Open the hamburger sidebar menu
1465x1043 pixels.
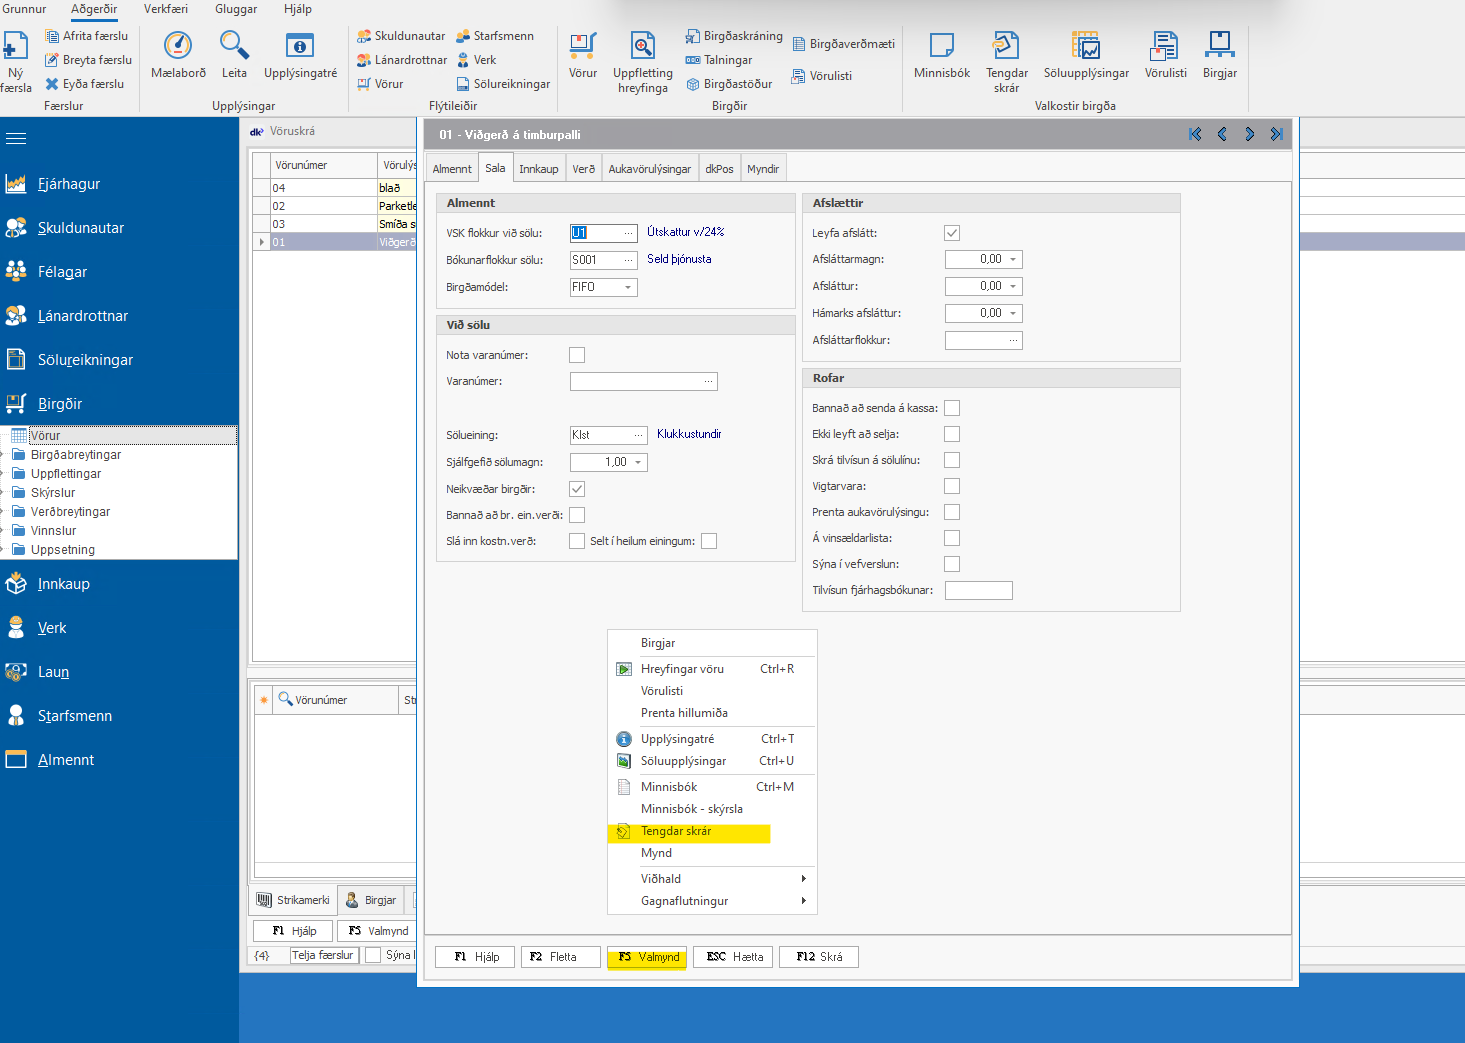click(x=16, y=138)
